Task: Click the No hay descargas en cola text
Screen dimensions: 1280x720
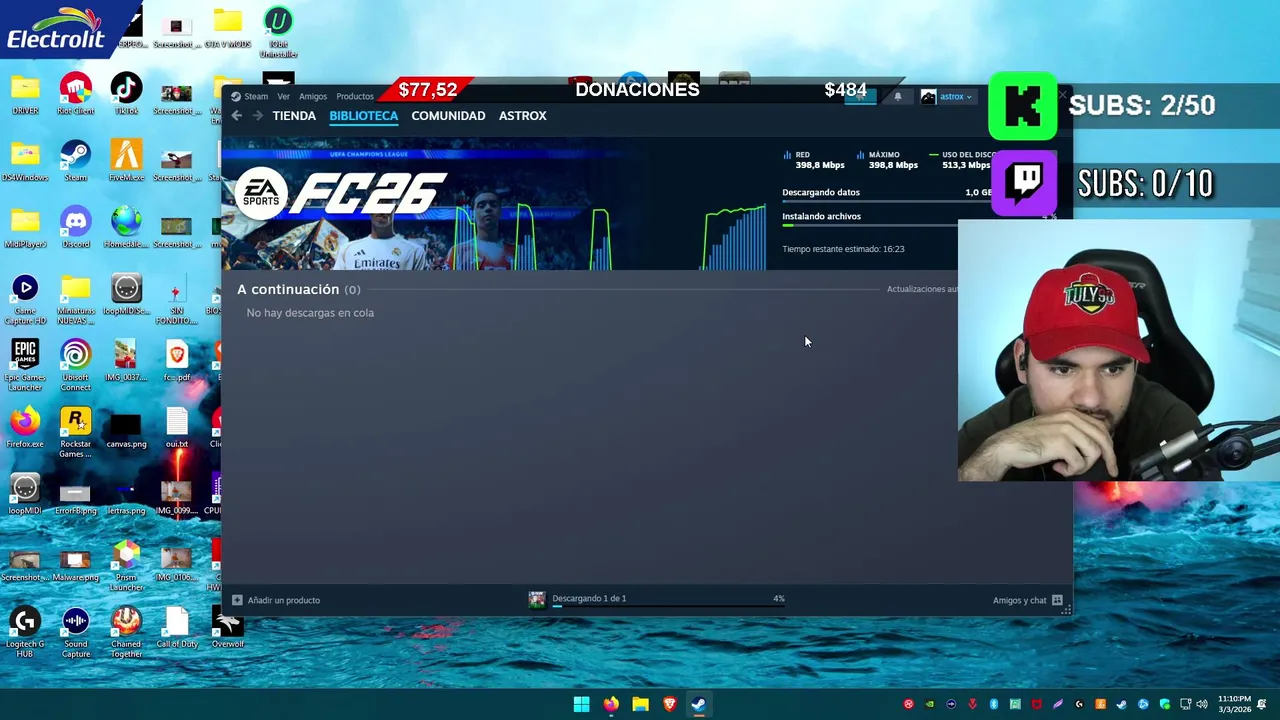Action: [x=310, y=313]
